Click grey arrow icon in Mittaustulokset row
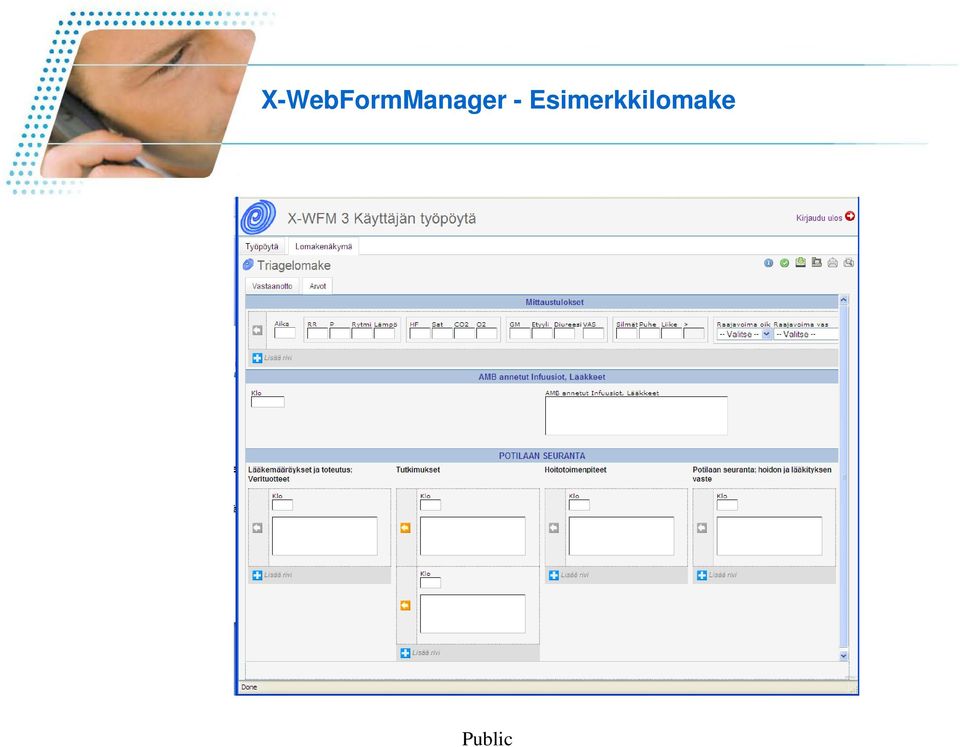The image size is (960, 747). point(258,330)
